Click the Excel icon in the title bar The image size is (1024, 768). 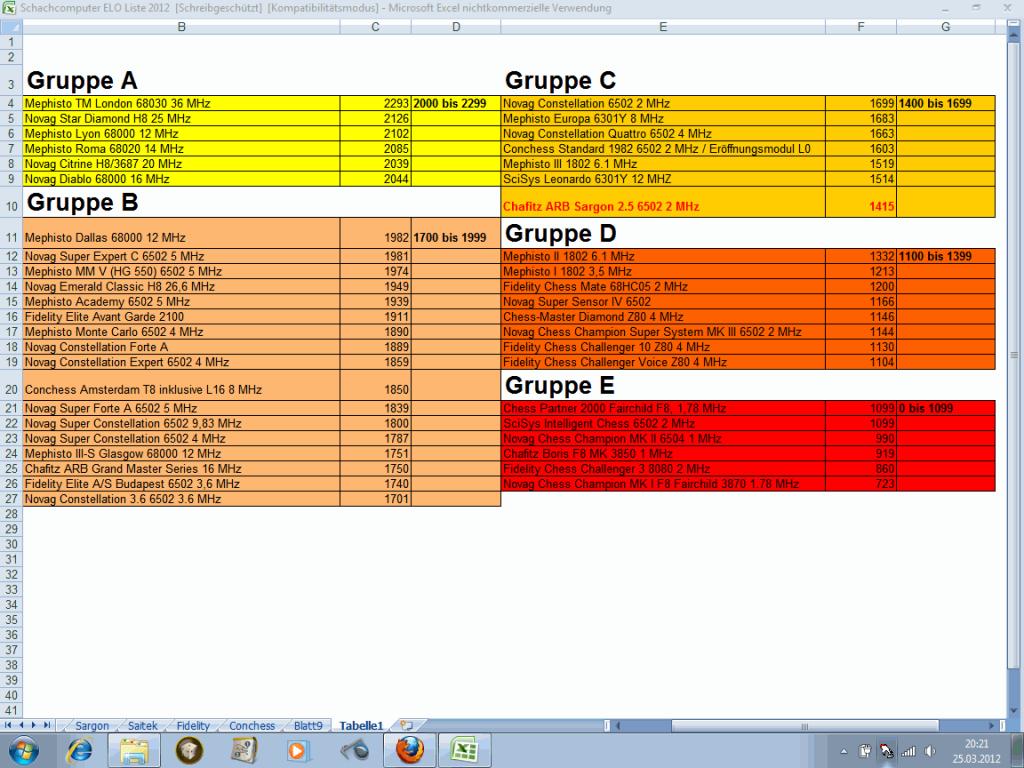pyautogui.click(x=8, y=8)
